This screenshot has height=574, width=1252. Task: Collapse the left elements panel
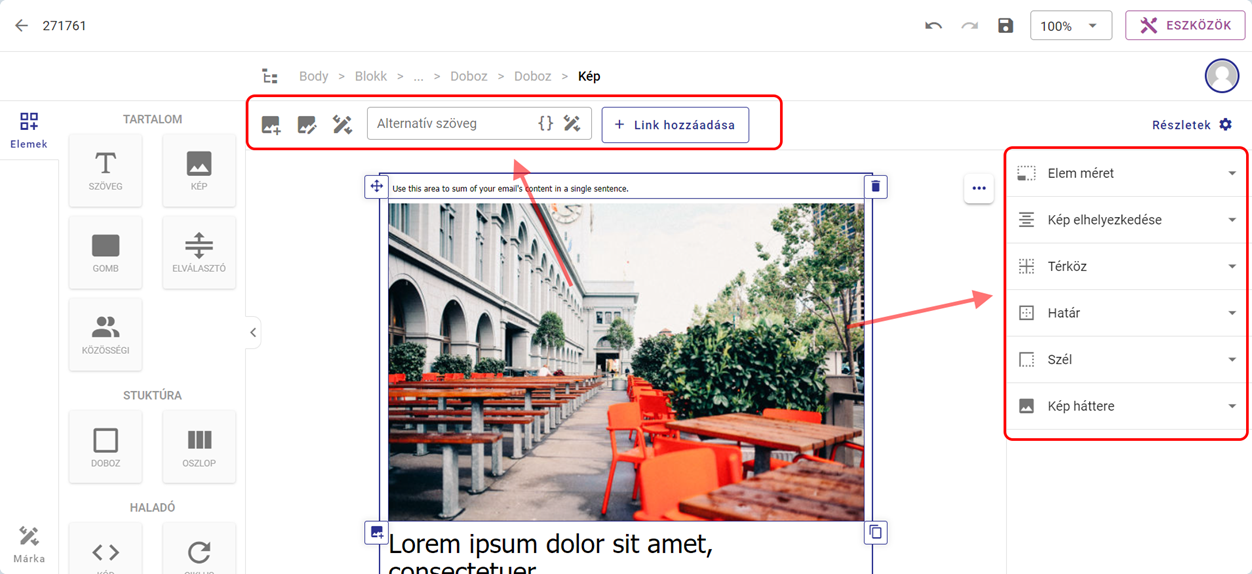coord(253,332)
